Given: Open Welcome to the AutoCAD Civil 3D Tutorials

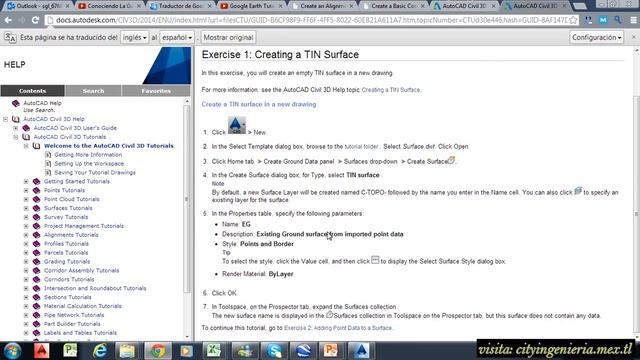Looking at the screenshot, I should [109, 146].
